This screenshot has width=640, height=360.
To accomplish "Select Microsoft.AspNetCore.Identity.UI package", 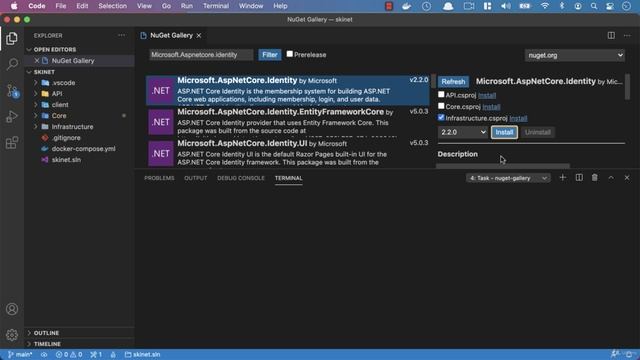I will click(x=288, y=153).
